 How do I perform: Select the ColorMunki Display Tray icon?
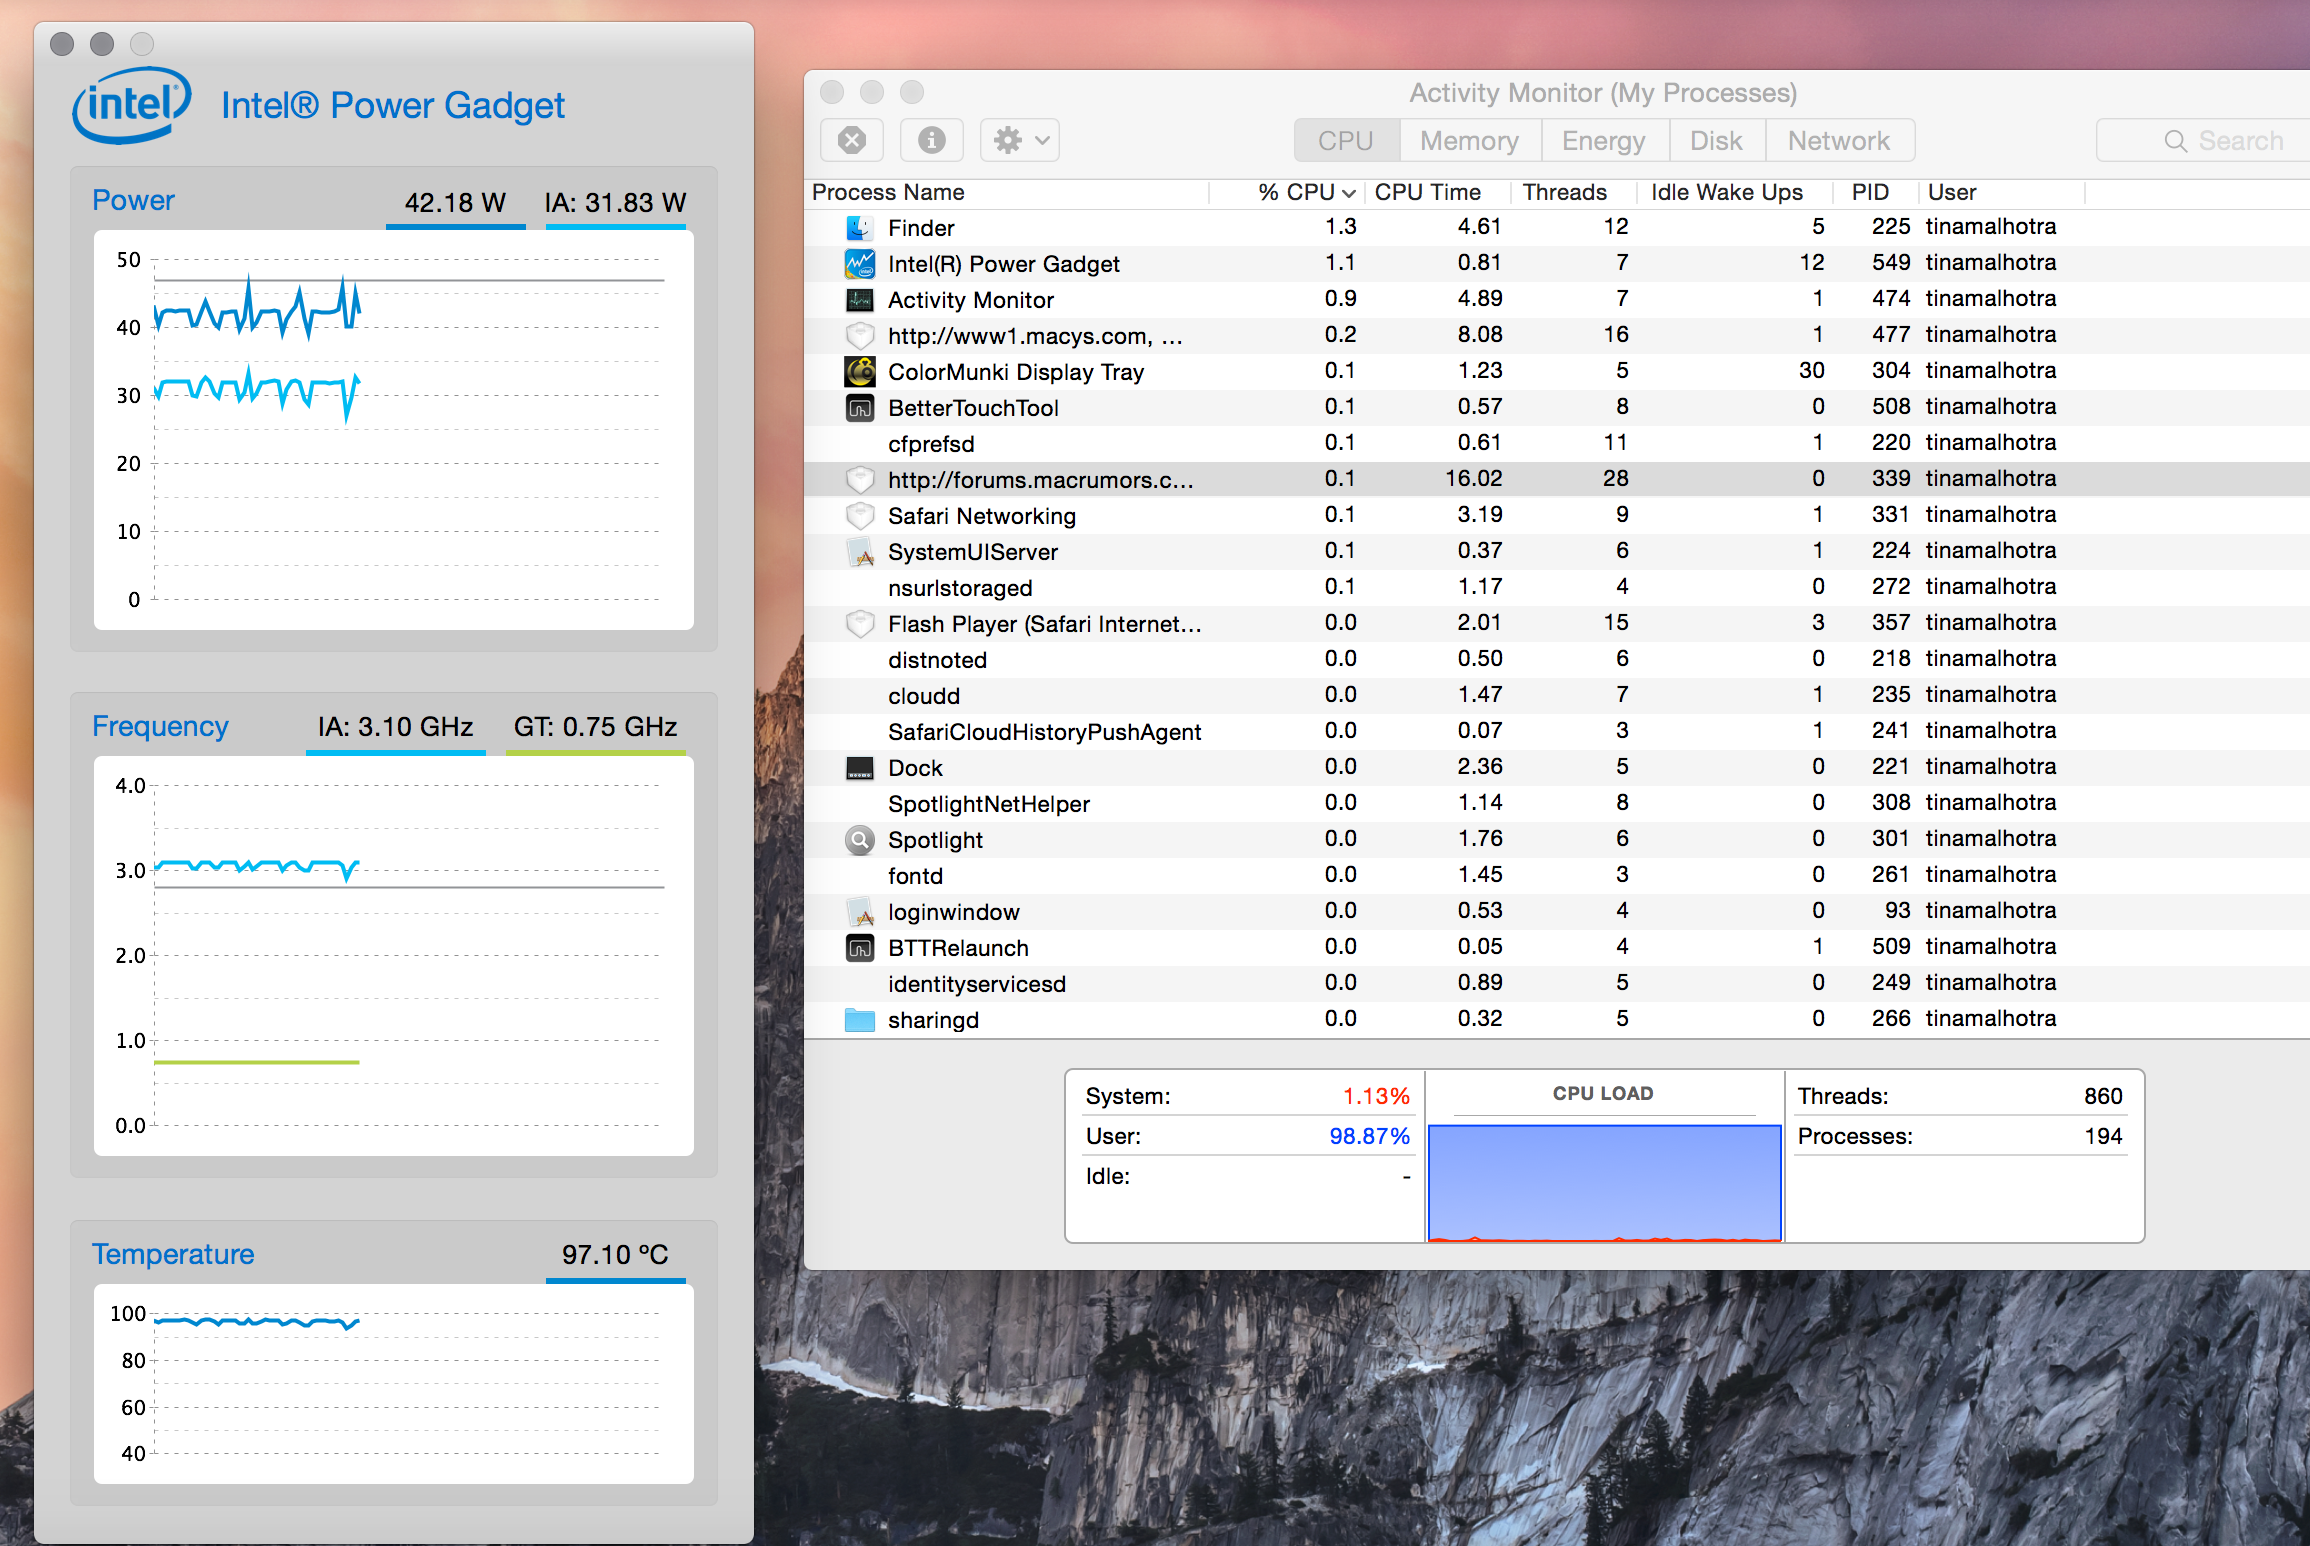point(860,372)
